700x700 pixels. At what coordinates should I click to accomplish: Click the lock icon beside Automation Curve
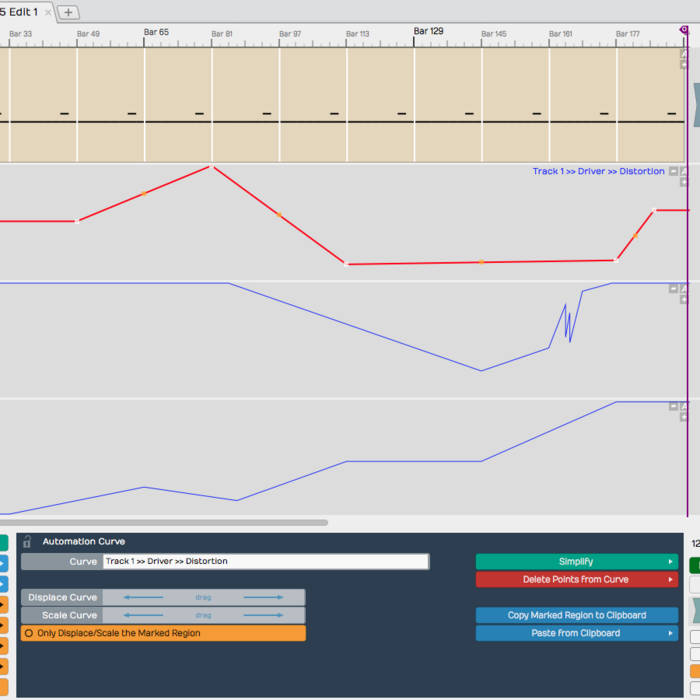coord(27,541)
